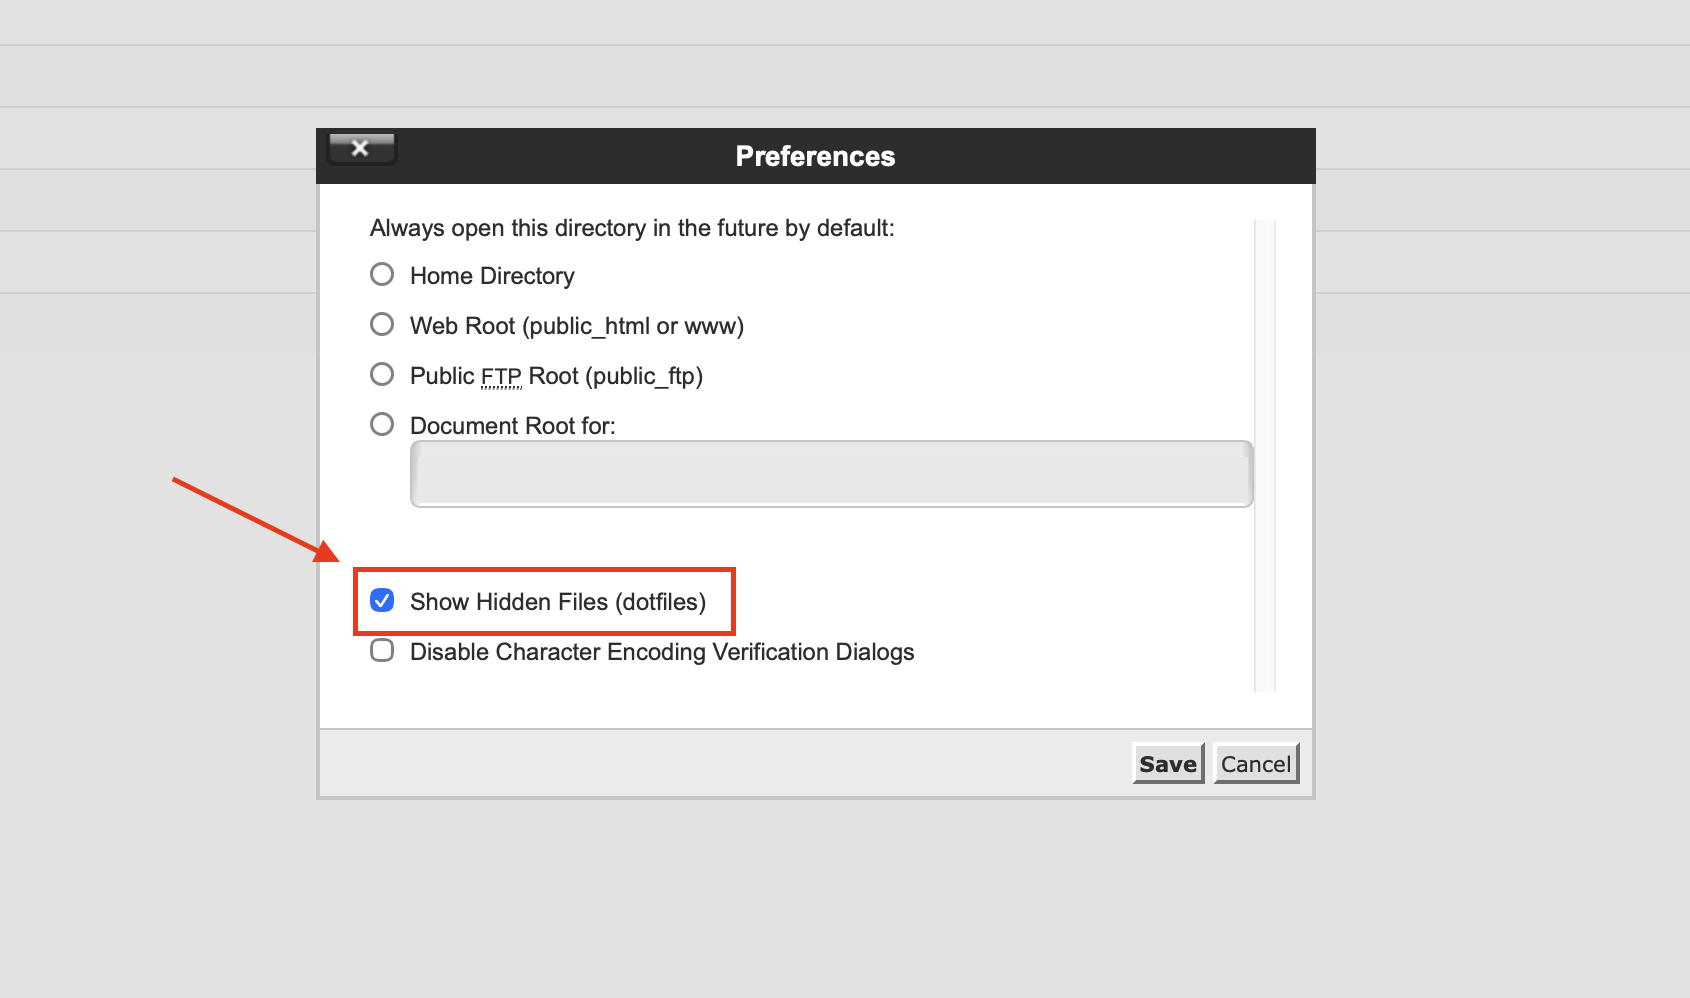Click the Public FTP Root label

click(556, 376)
